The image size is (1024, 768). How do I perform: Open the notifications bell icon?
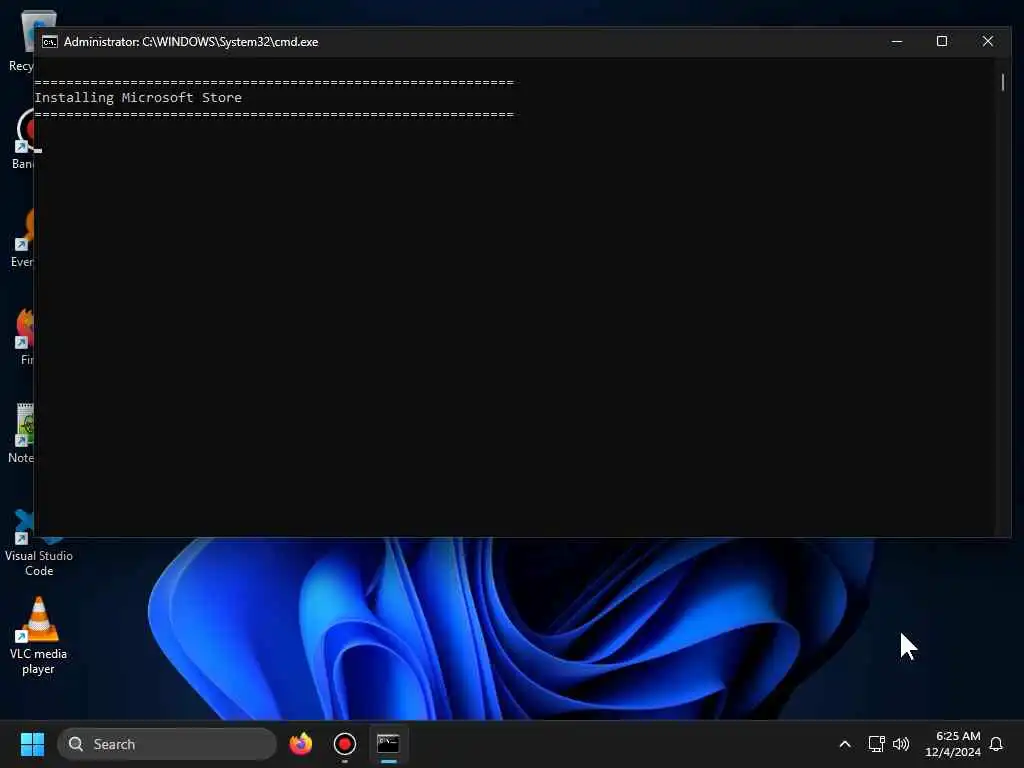pos(996,744)
